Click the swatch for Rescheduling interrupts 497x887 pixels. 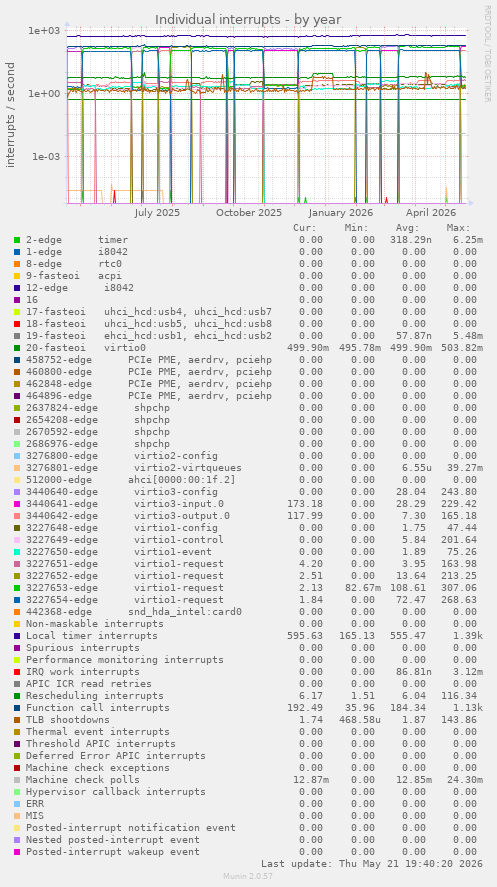pyautogui.click(x=17, y=696)
